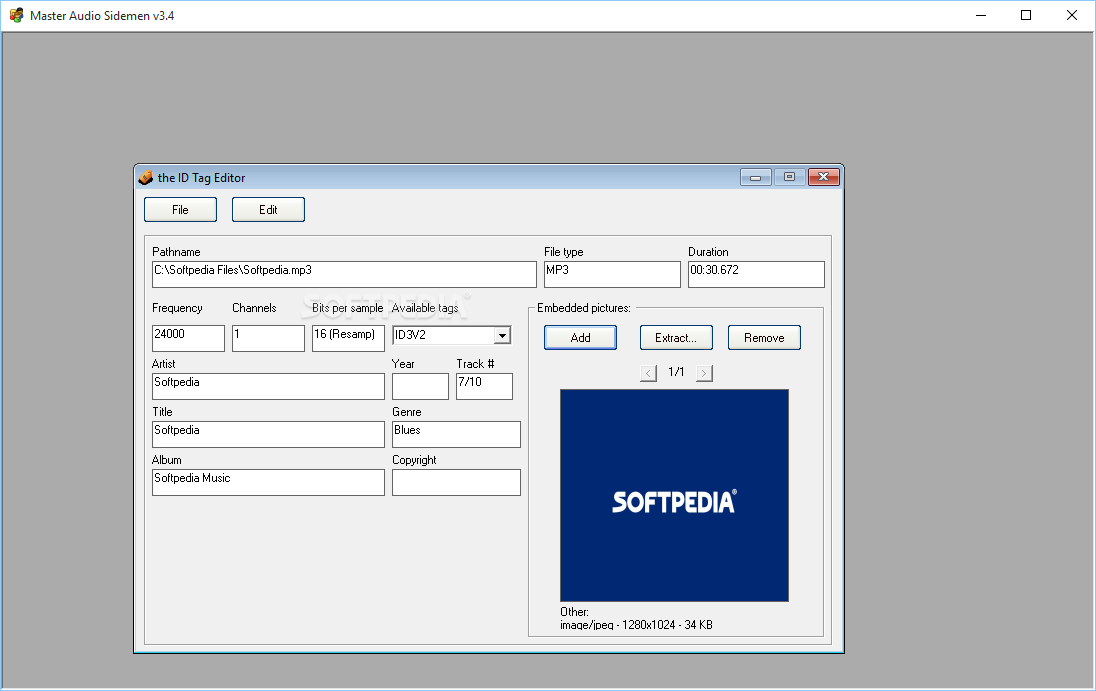Click the empty Copyright field
This screenshot has height=691, width=1096.
(x=456, y=482)
